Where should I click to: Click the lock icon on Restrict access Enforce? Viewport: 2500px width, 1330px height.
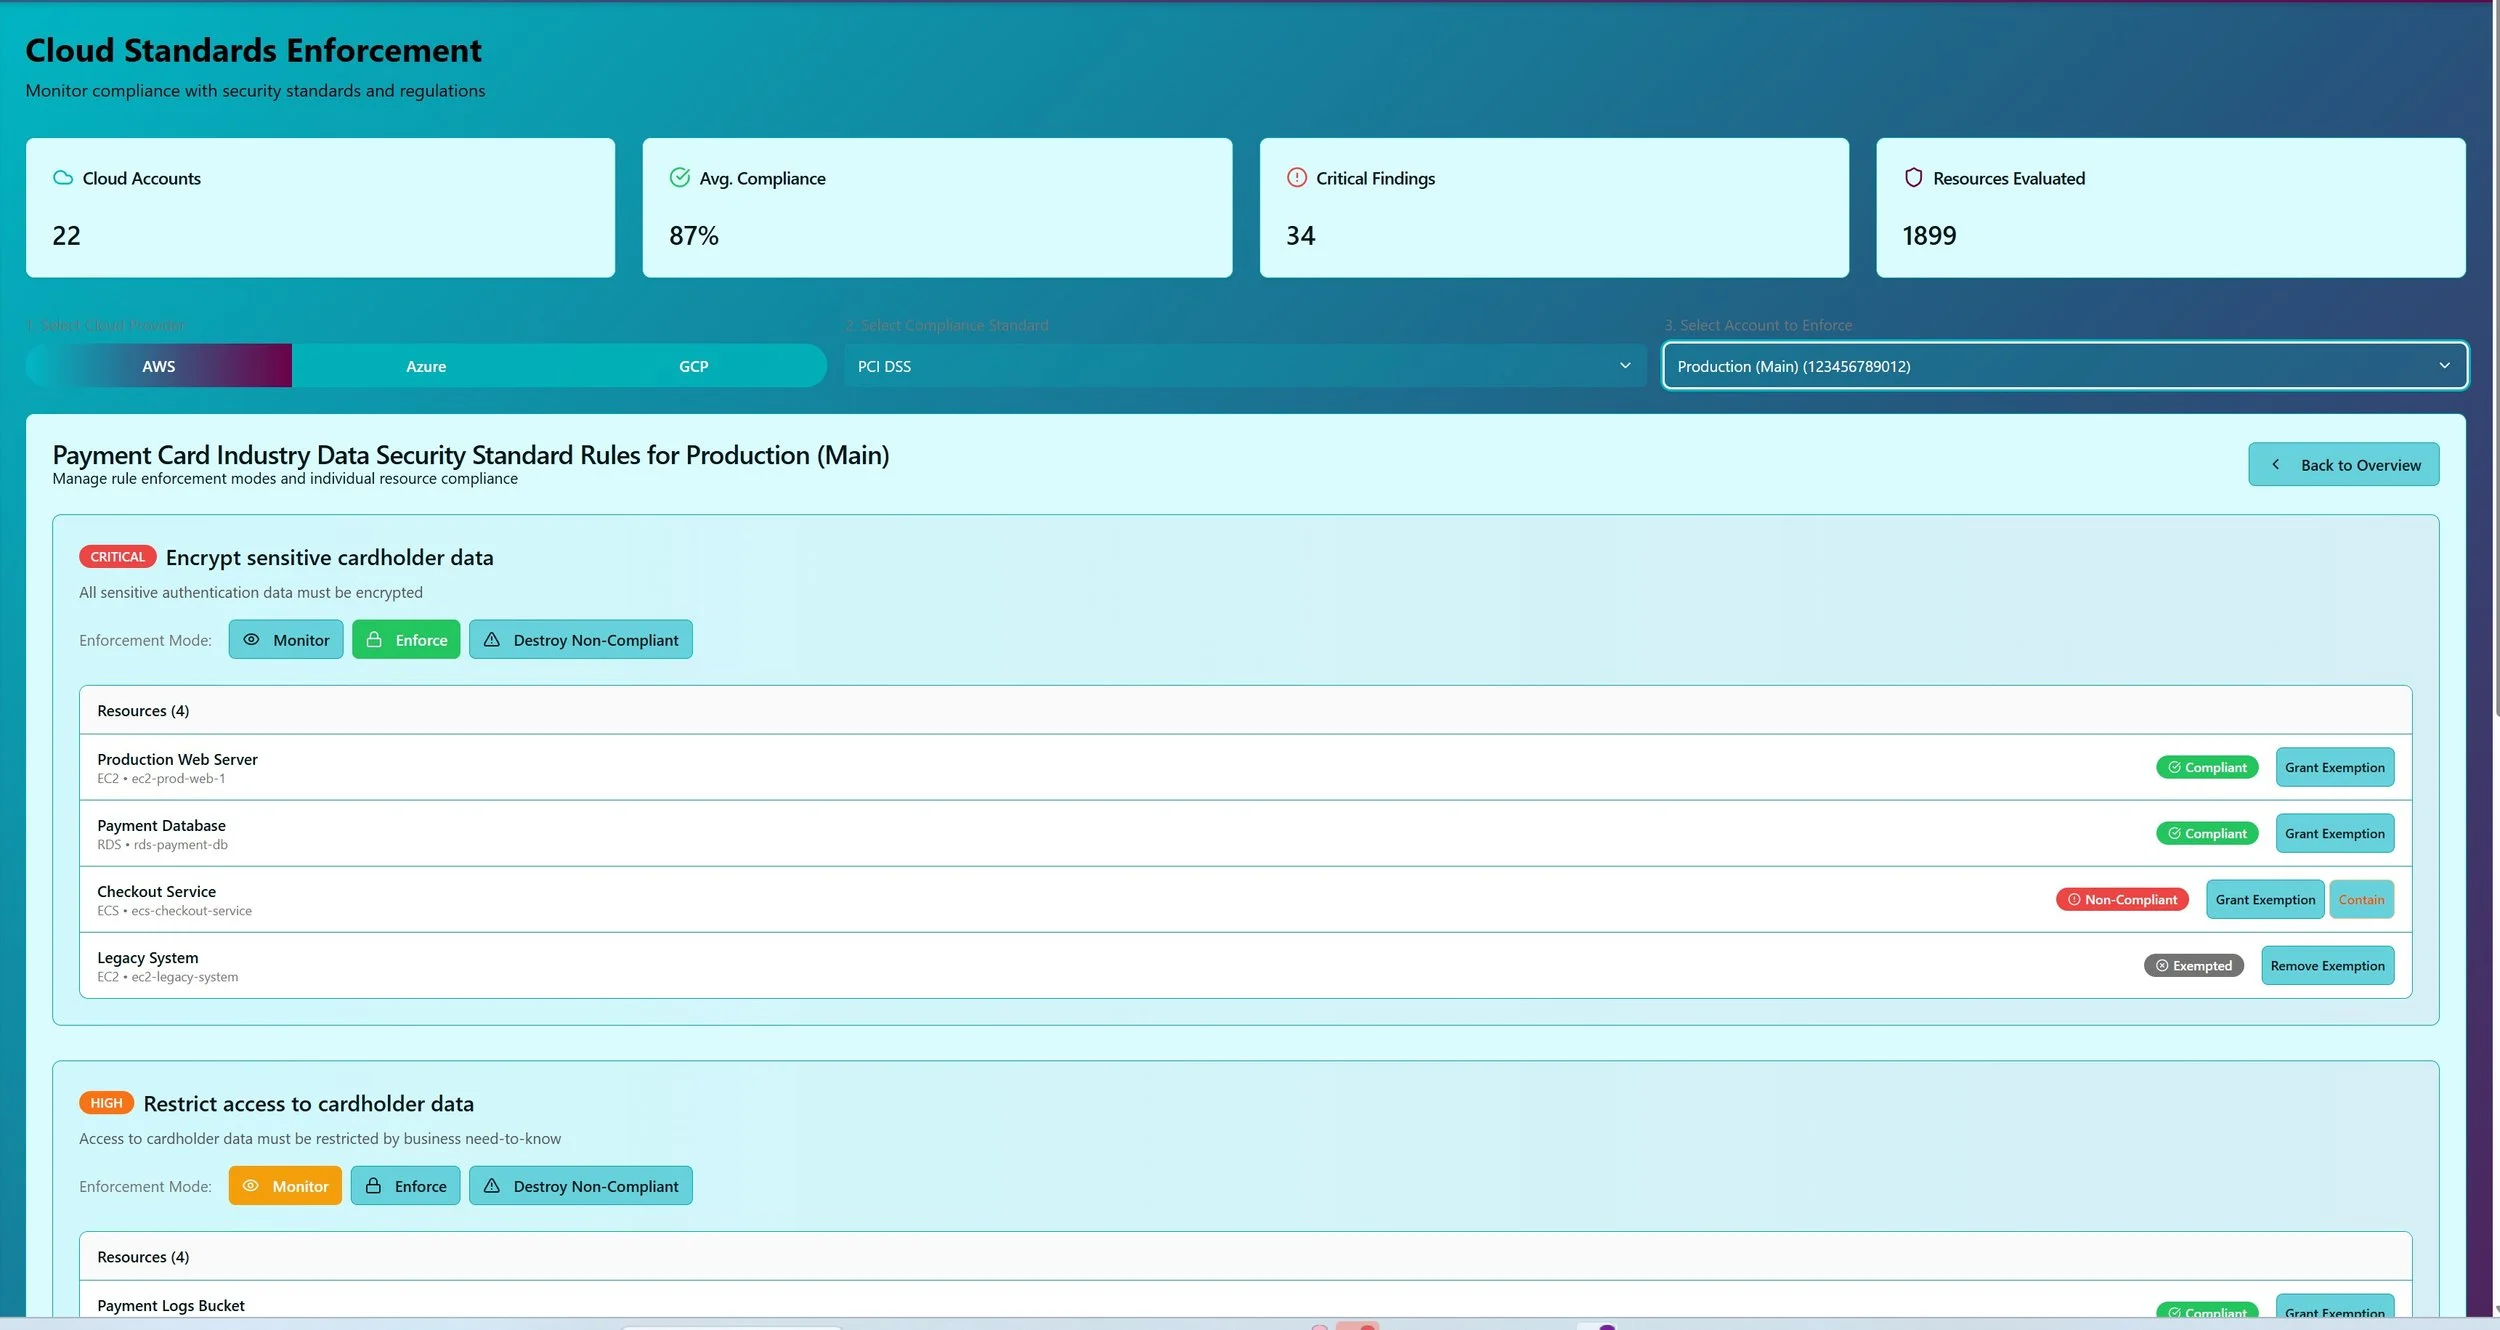[x=374, y=1186]
